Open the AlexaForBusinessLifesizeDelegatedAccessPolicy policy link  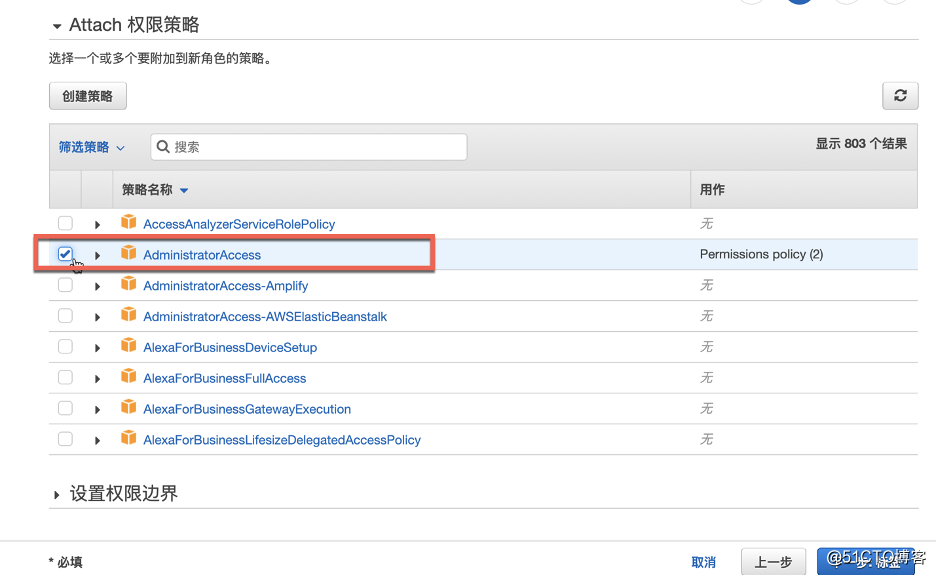[x=282, y=440]
